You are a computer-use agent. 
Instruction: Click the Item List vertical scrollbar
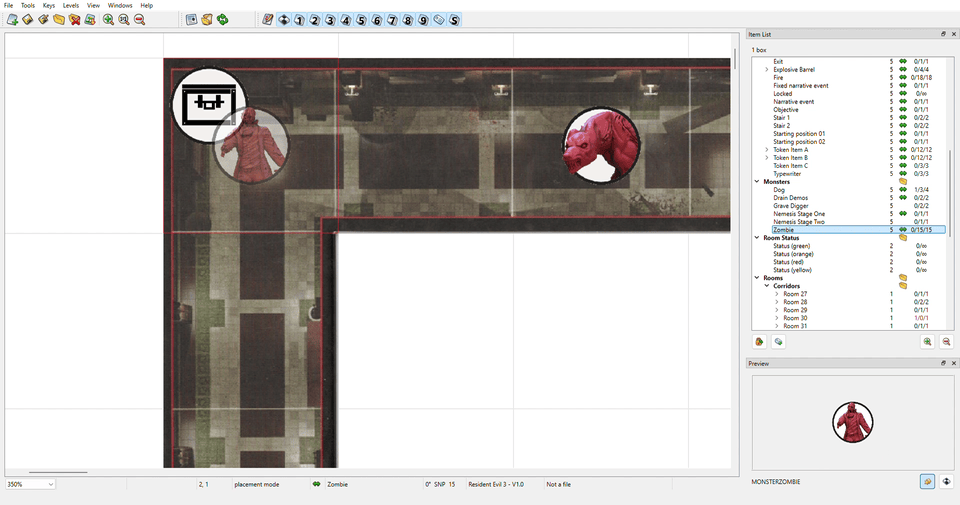click(950, 192)
